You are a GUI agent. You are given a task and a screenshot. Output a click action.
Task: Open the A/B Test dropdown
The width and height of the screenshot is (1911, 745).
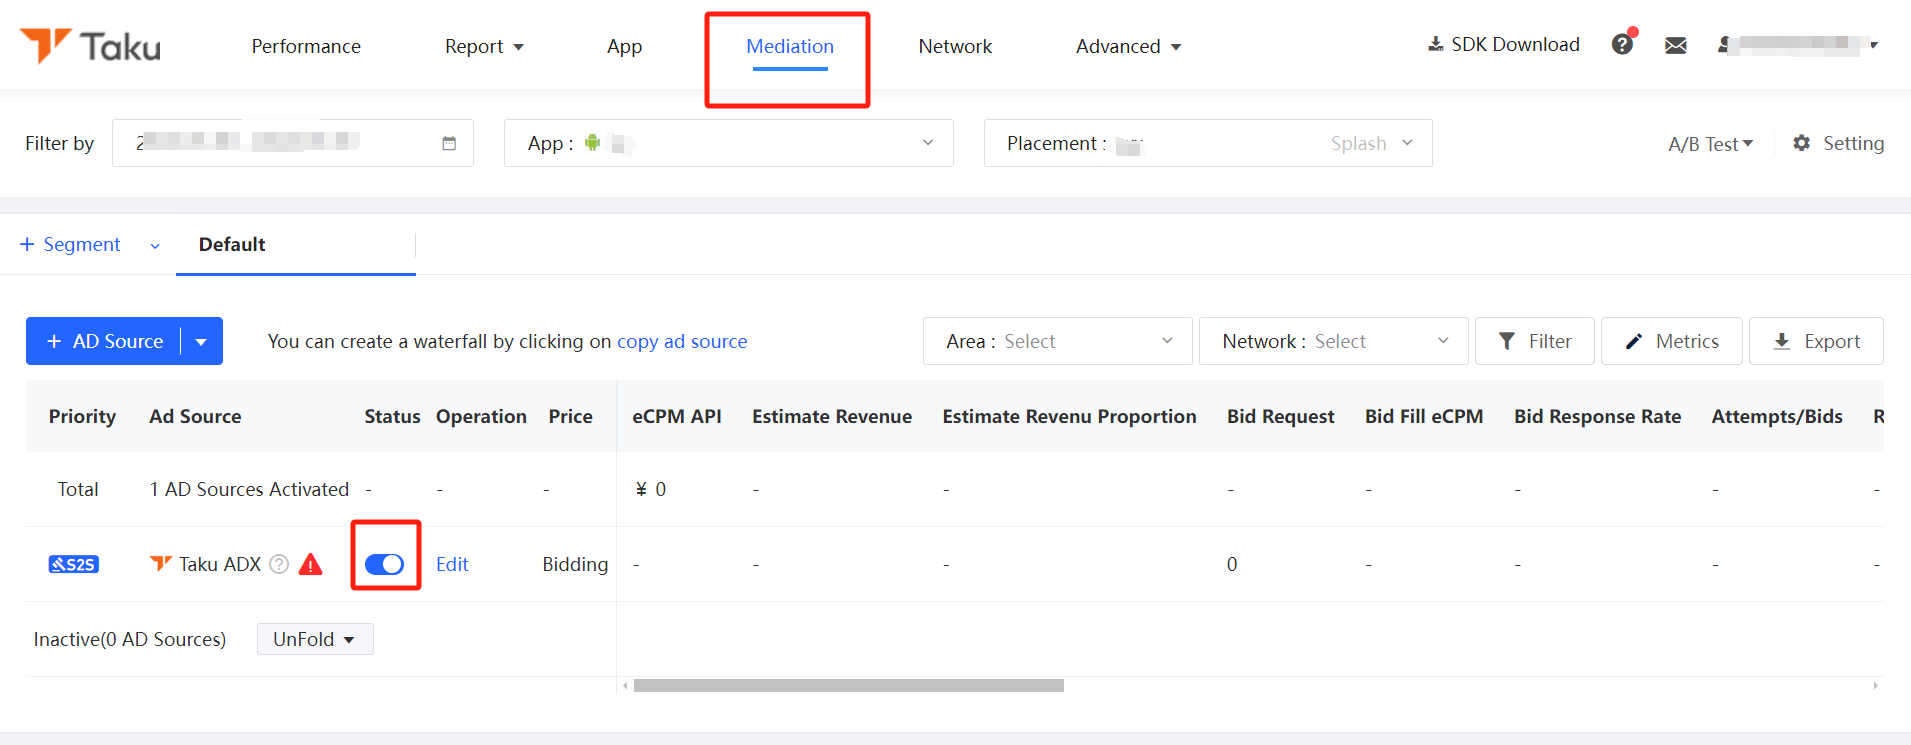click(1710, 144)
